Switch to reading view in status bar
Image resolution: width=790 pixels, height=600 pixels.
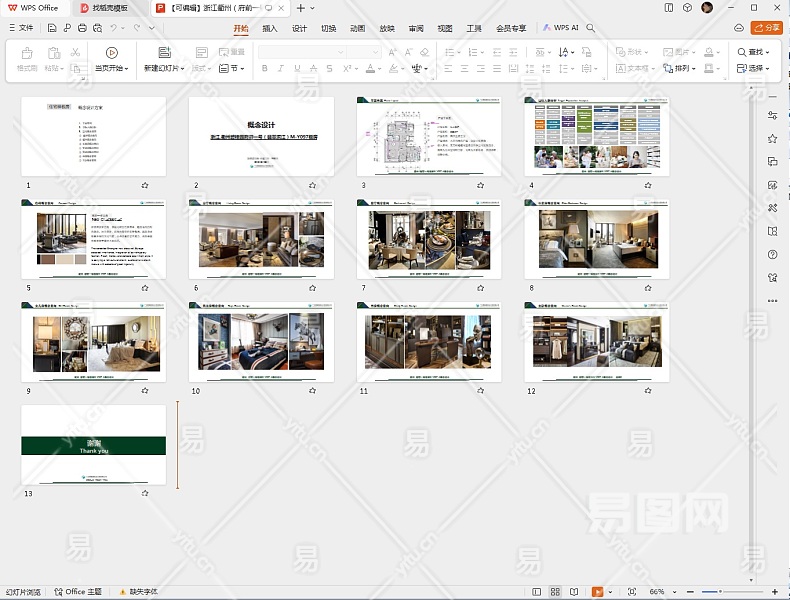[573, 592]
